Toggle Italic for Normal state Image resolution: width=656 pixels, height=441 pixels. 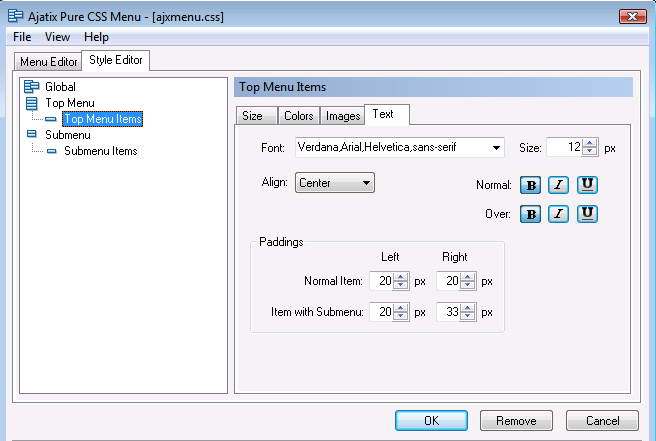(x=559, y=185)
